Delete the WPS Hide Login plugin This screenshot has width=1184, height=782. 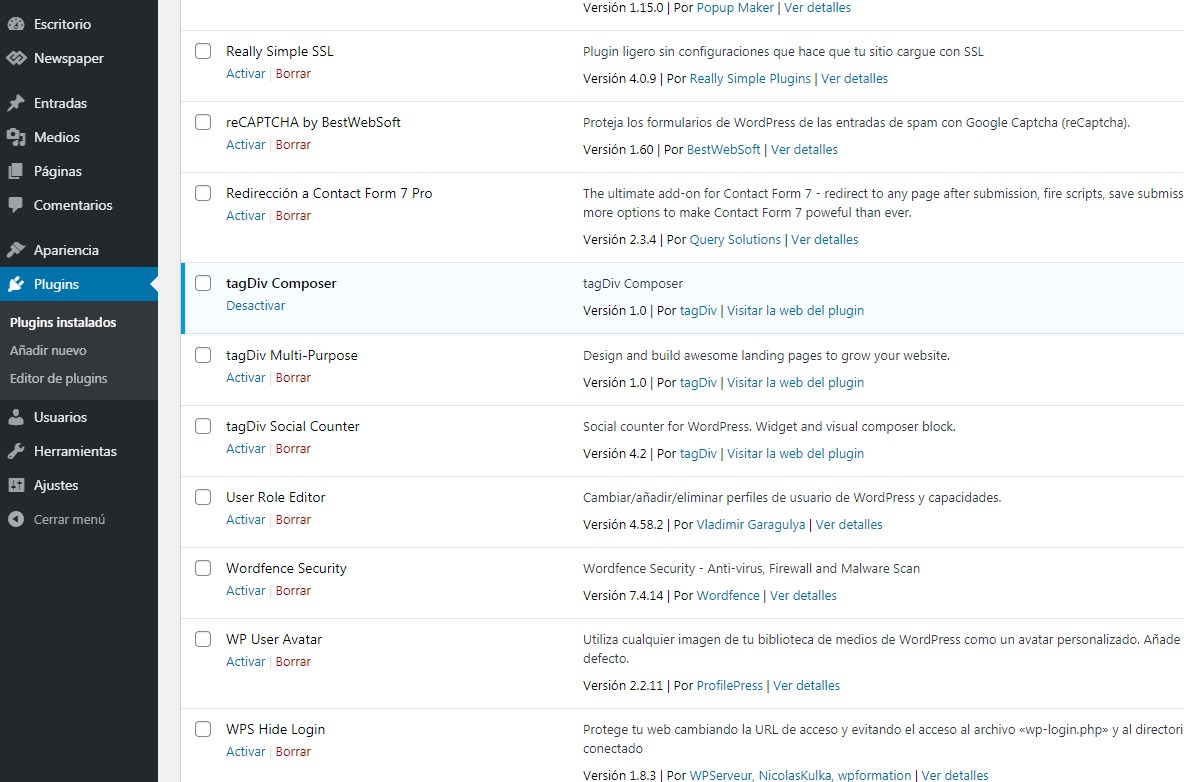[x=293, y=751]
